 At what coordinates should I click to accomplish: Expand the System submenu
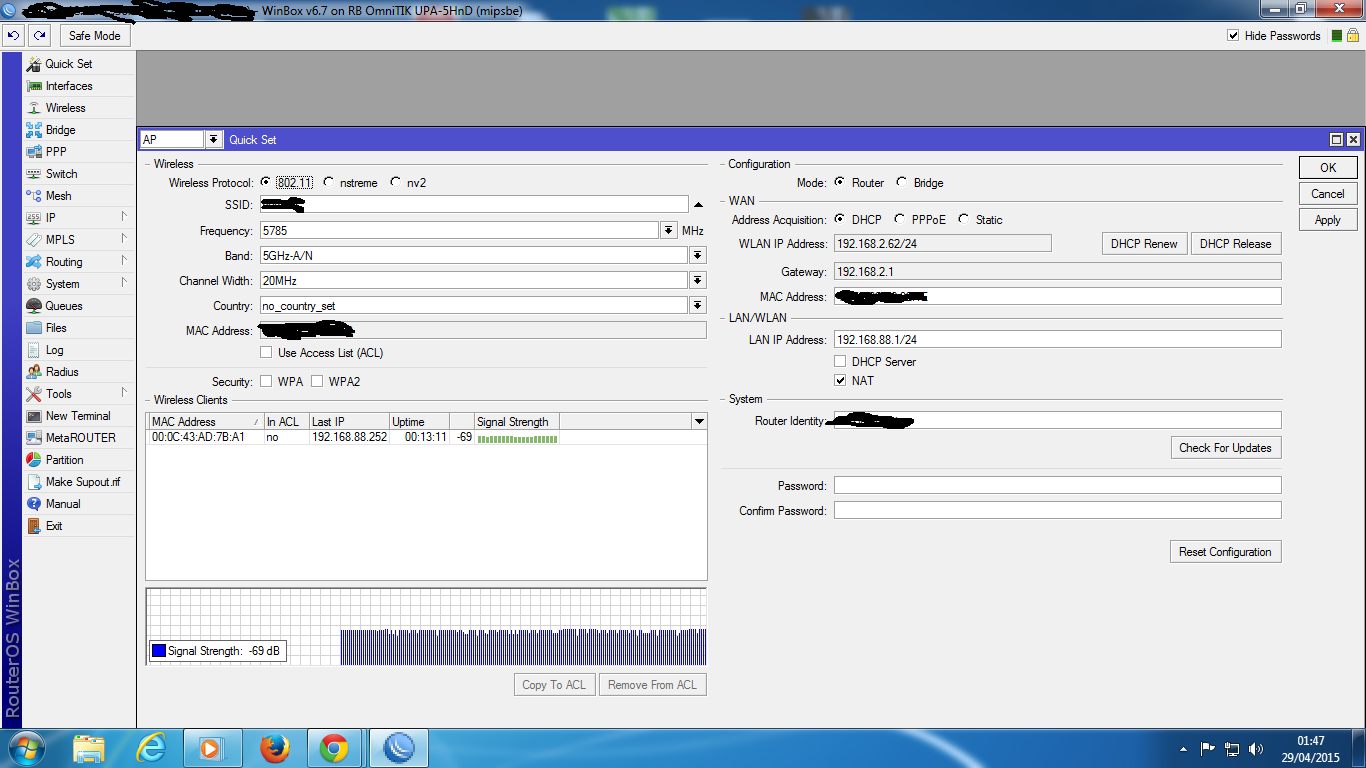coord(125,283)
